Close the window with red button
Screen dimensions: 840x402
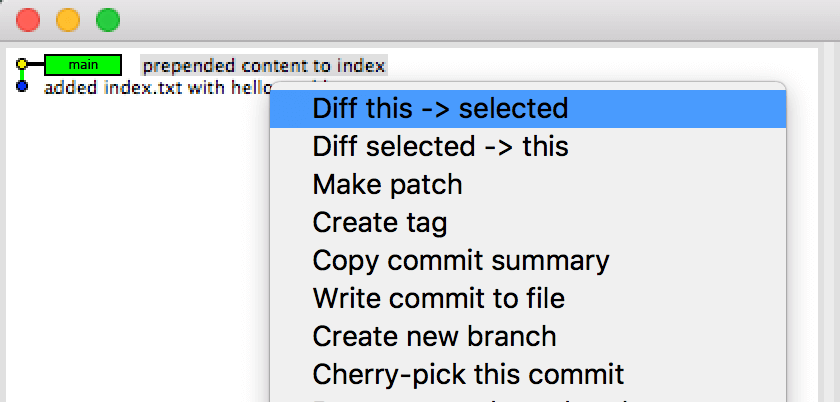(28, 19)
